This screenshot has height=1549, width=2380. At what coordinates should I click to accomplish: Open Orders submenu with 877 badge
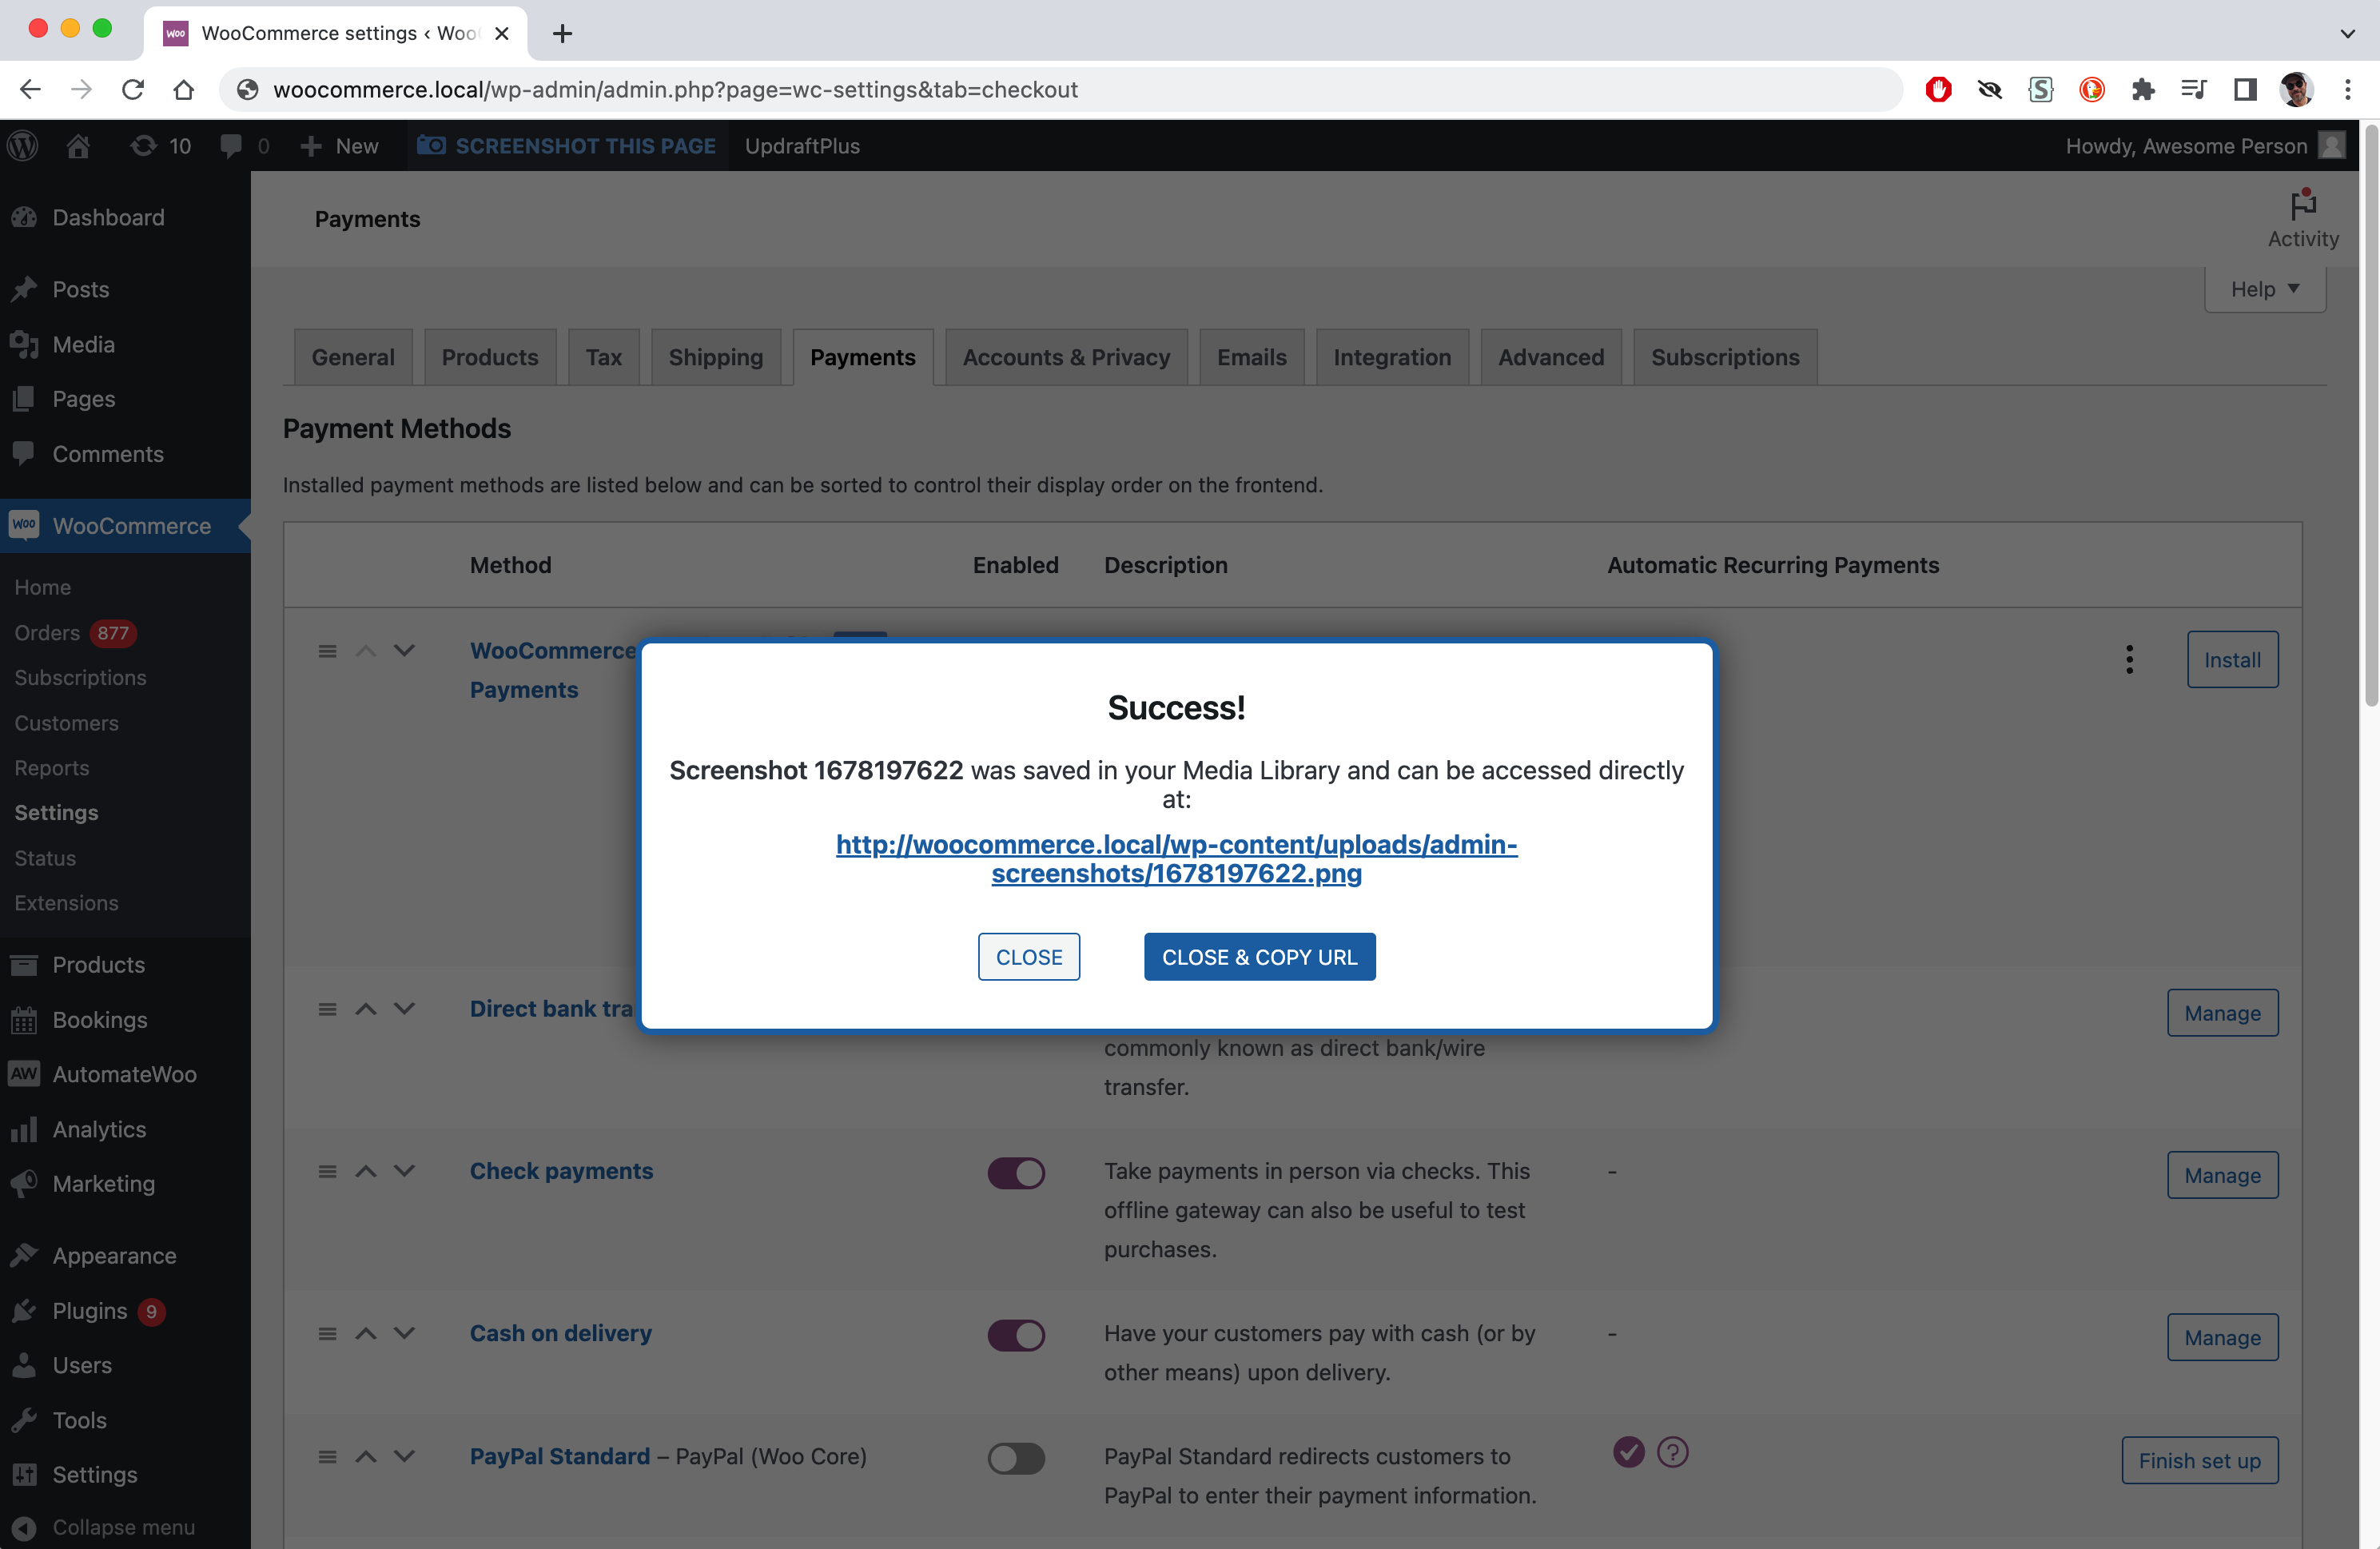coord(75,633)
